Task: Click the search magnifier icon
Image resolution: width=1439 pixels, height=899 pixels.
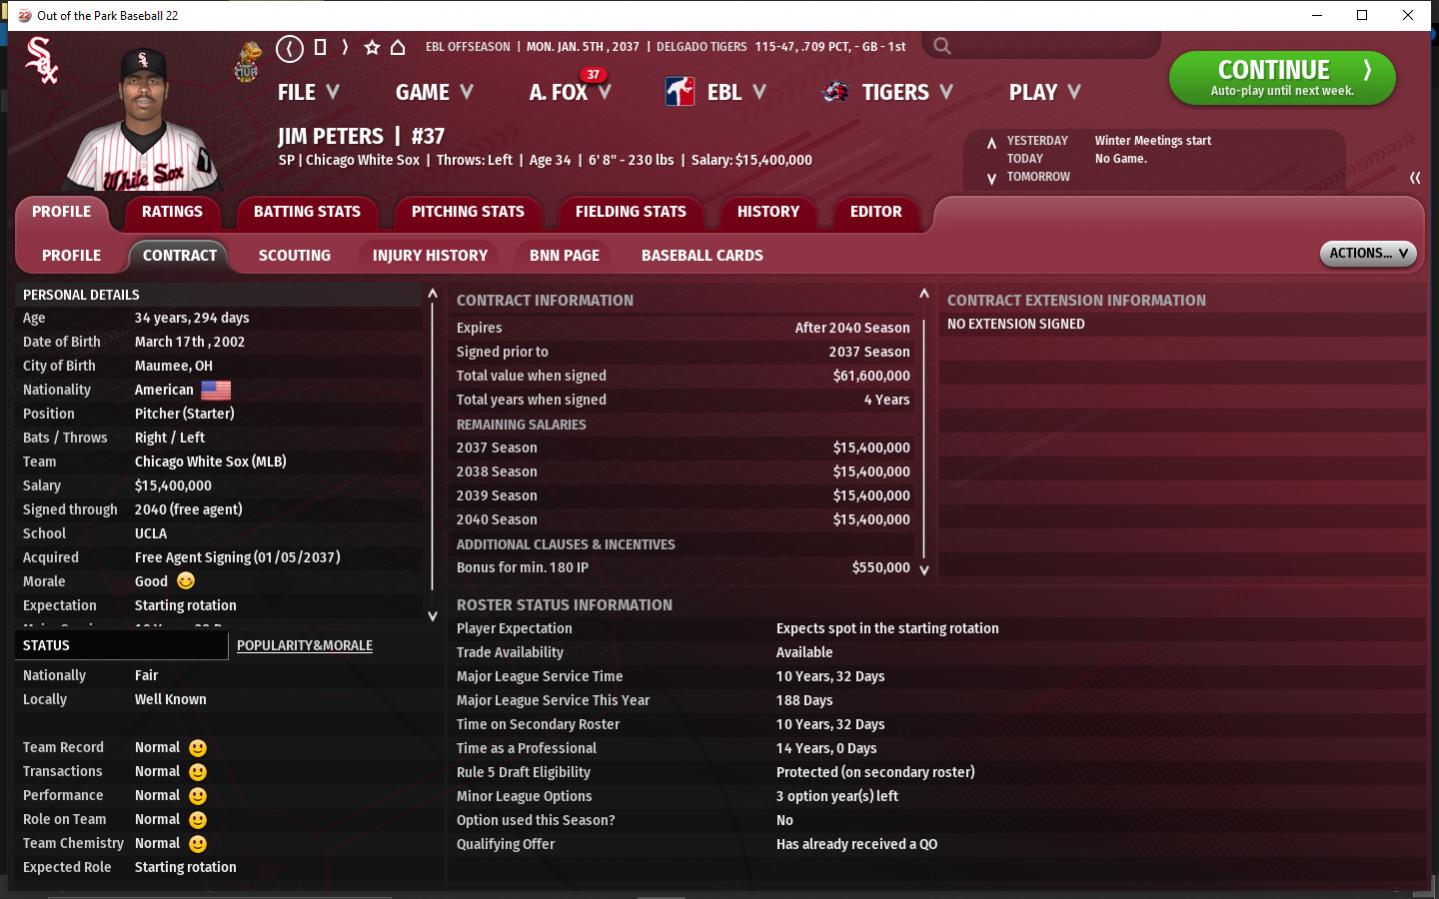Action: pos(942,46)
